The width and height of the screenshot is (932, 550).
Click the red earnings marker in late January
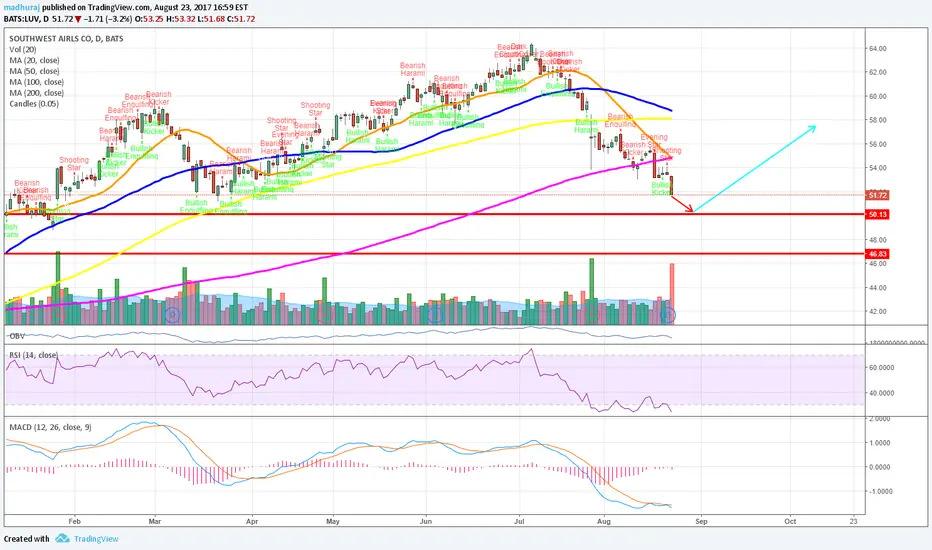[x=59, y=314]
